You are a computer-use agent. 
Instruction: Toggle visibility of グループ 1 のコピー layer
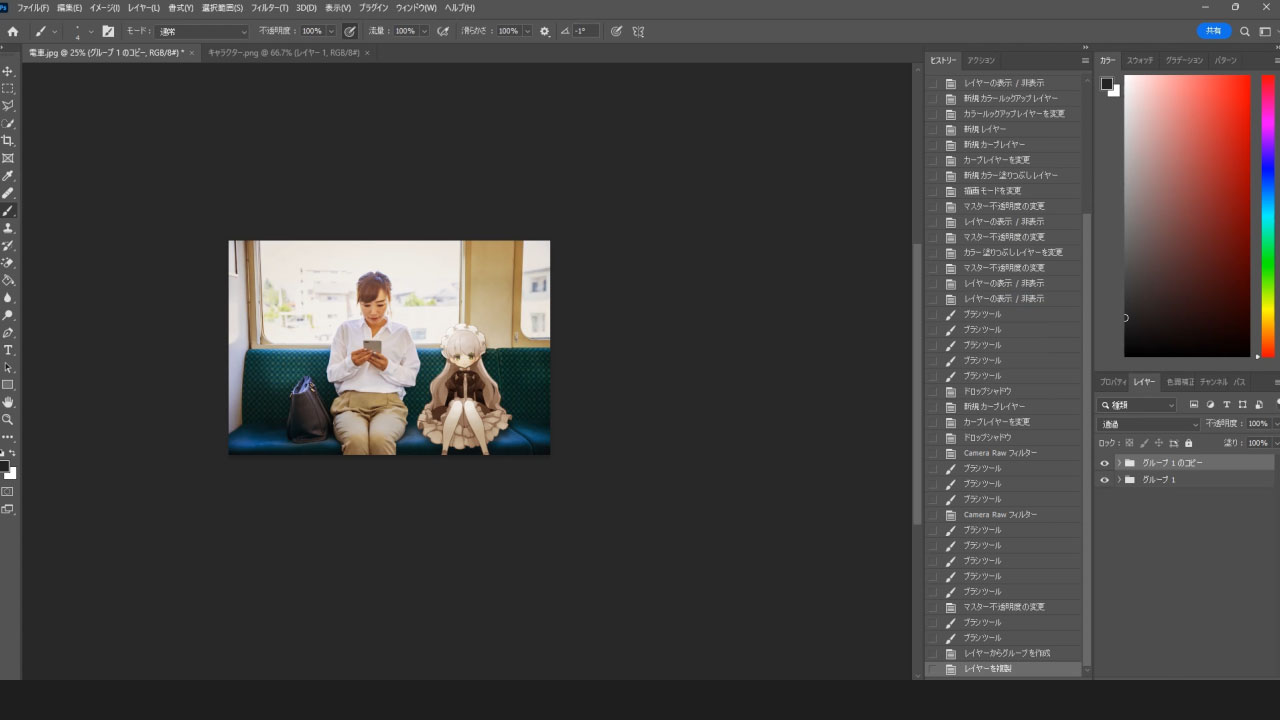[x=1104, y=463]
